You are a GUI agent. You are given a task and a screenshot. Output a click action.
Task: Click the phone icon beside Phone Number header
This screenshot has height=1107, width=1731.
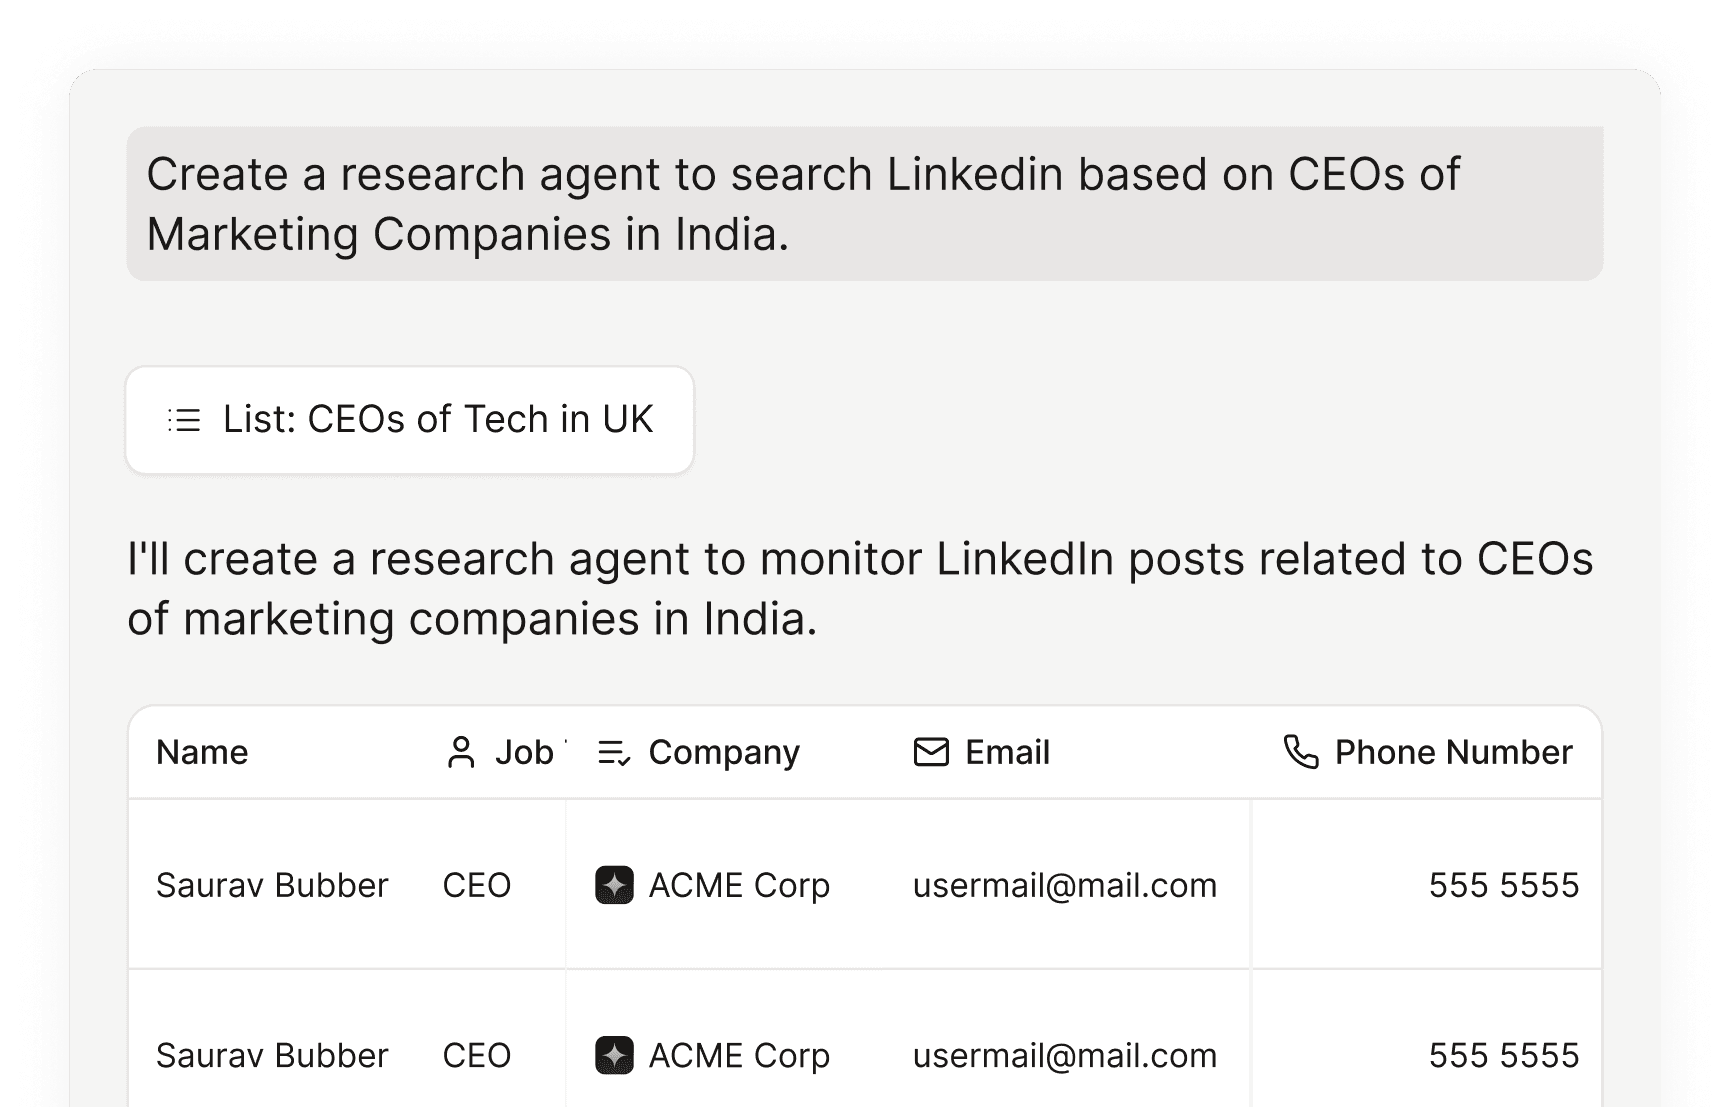[x=1301, y=752]
